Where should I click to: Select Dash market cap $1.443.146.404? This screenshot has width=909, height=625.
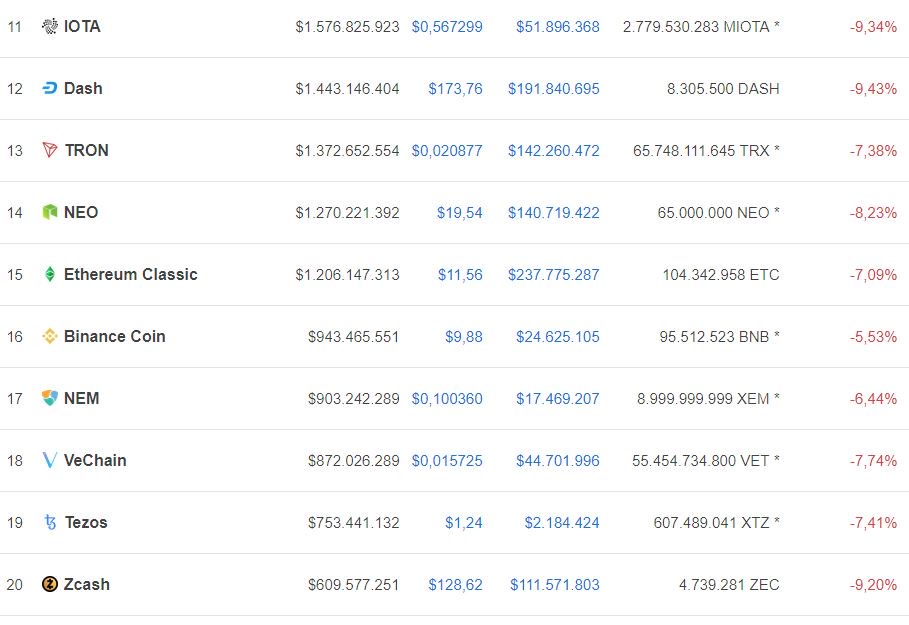pyautogui.click(x=347, y=89)
